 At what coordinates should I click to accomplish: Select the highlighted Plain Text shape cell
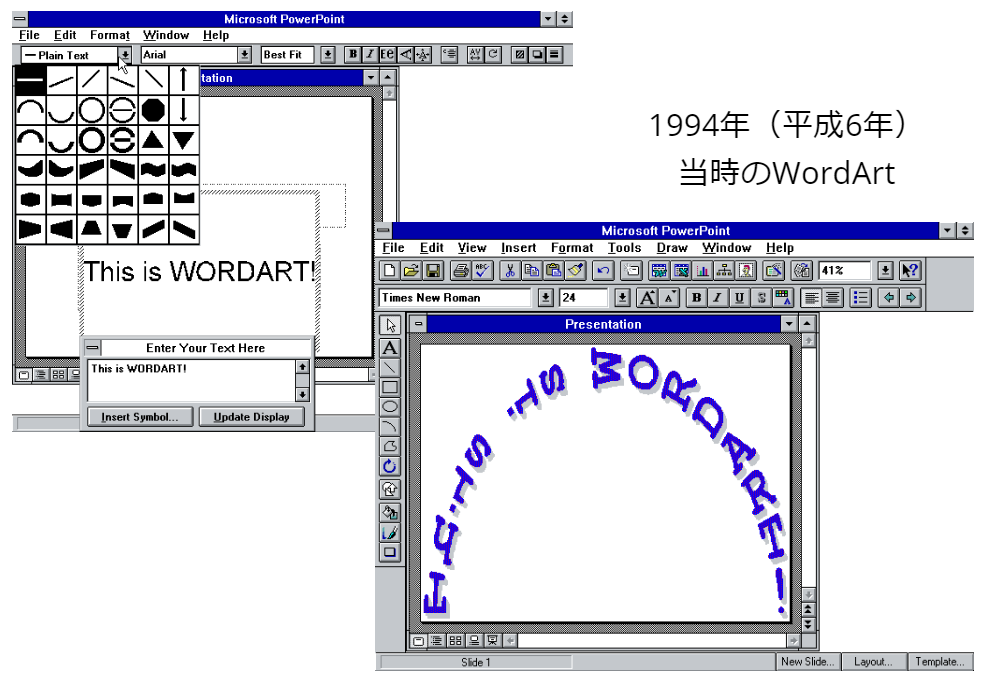[30, 79]
